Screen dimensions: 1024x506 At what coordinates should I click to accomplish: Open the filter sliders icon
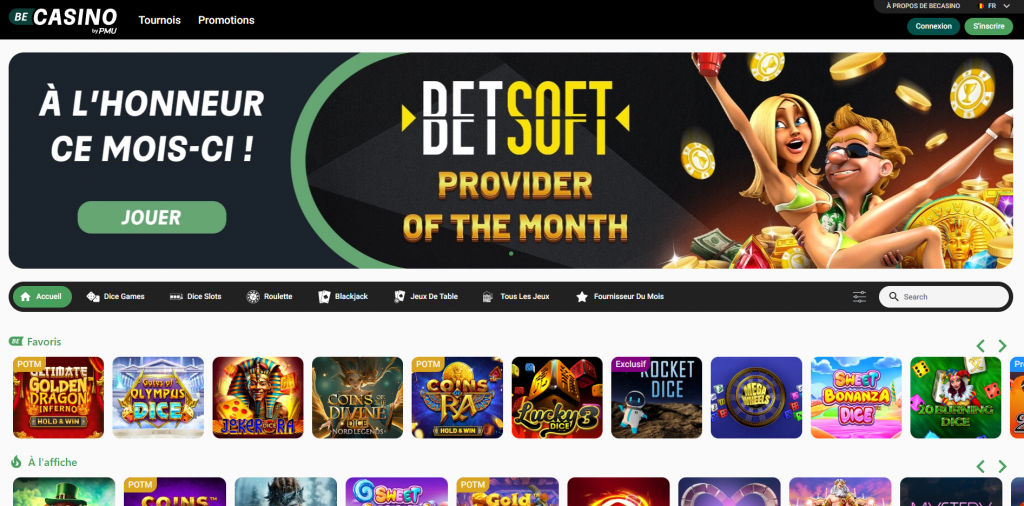tap(859, 297)
